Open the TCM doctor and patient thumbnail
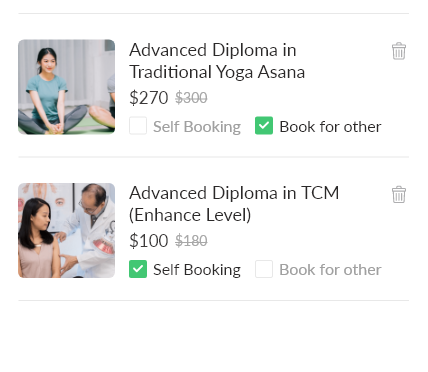Image resolution: width=428 pixels, height=372 pixels. pos(66,230)
